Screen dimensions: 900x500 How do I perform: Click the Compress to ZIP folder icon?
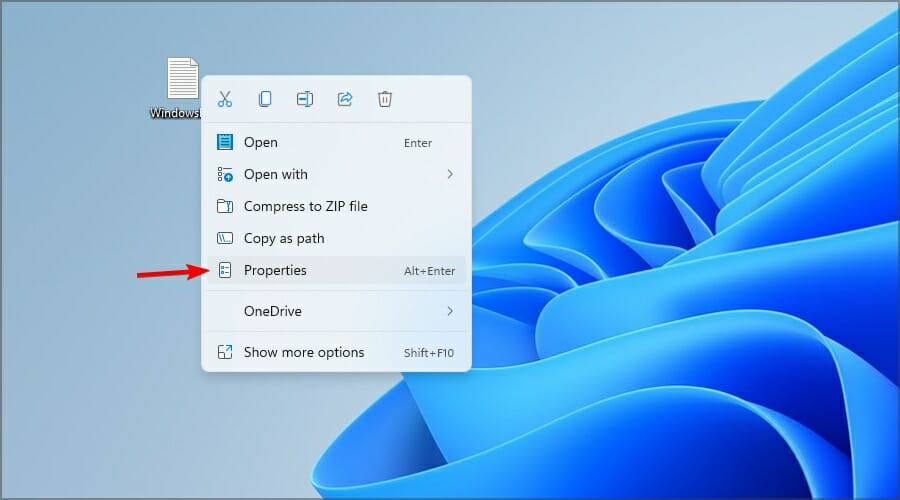pyautogui.click(x=225, y=206)
